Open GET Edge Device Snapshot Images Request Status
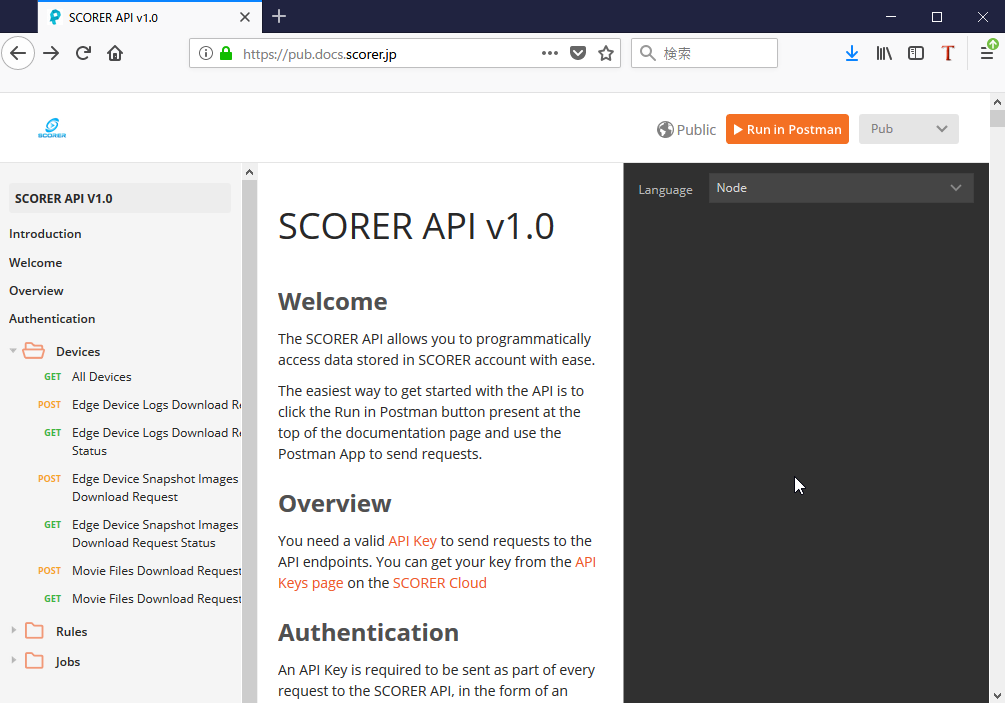The image size is (1005, 703). pyautogui.click(x=155, y=534)
